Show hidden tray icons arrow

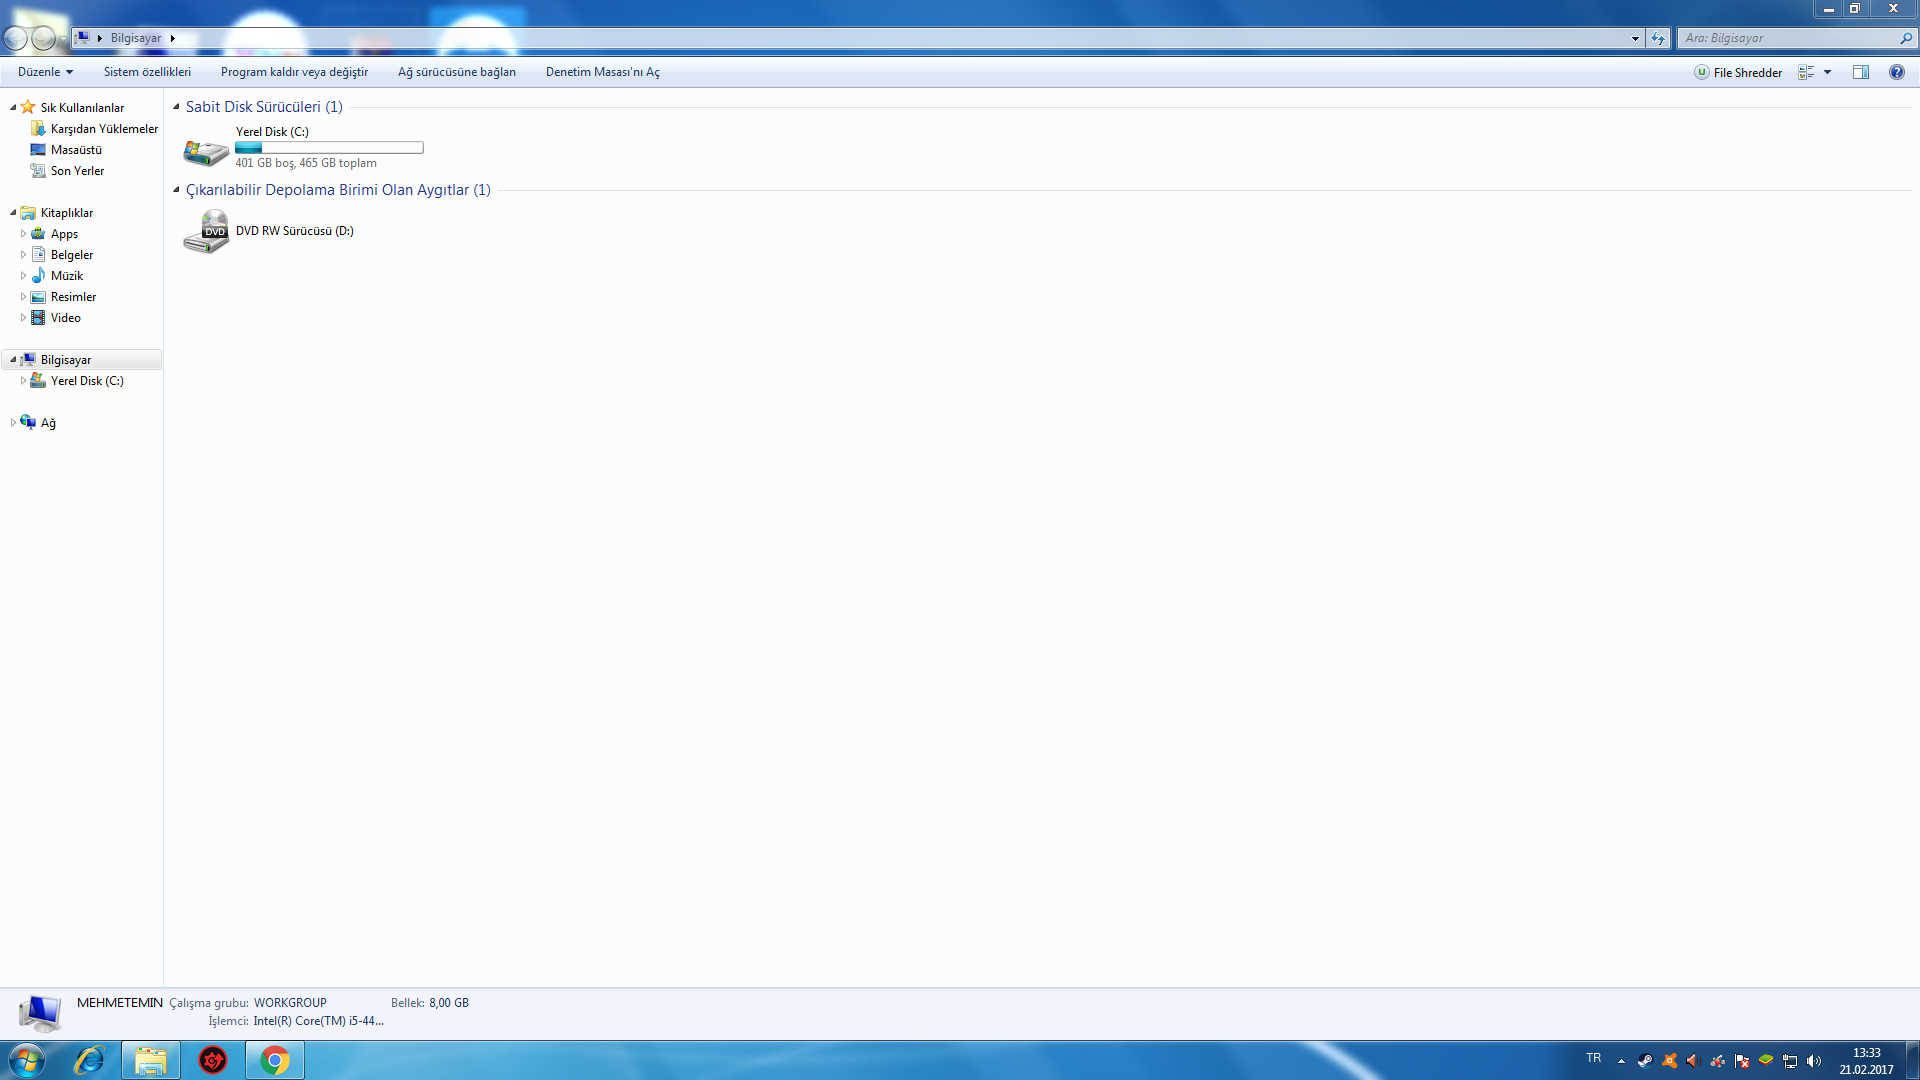[x=1621, y=1061]
